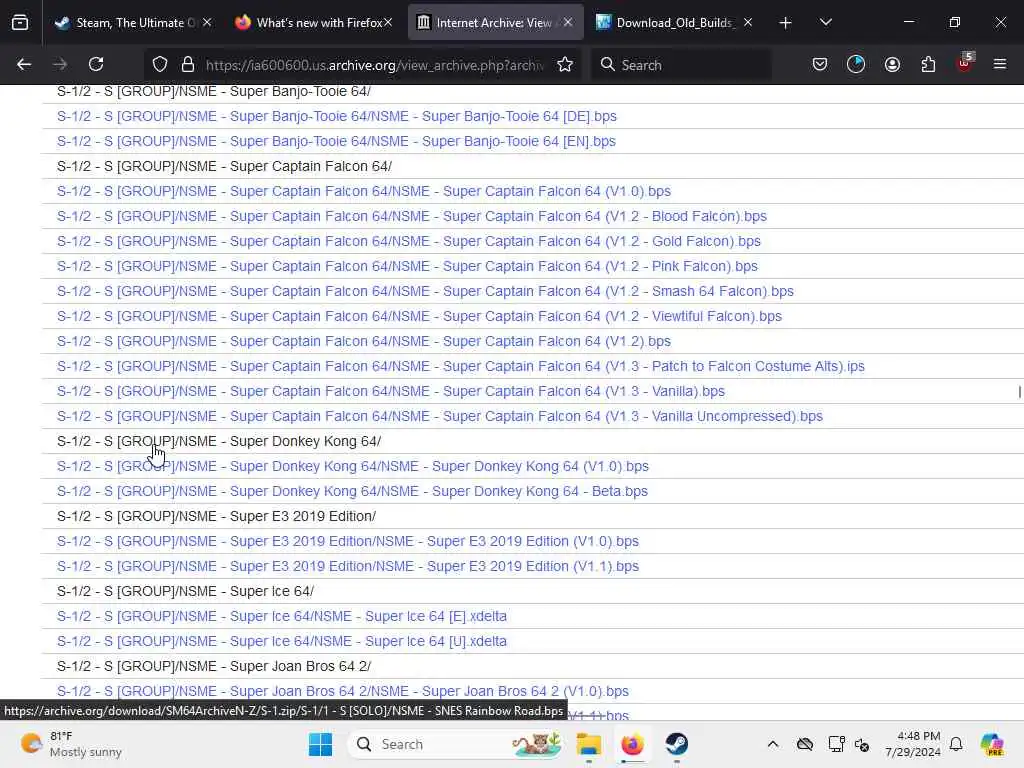Open the Windows Start menu

(320, 744)
